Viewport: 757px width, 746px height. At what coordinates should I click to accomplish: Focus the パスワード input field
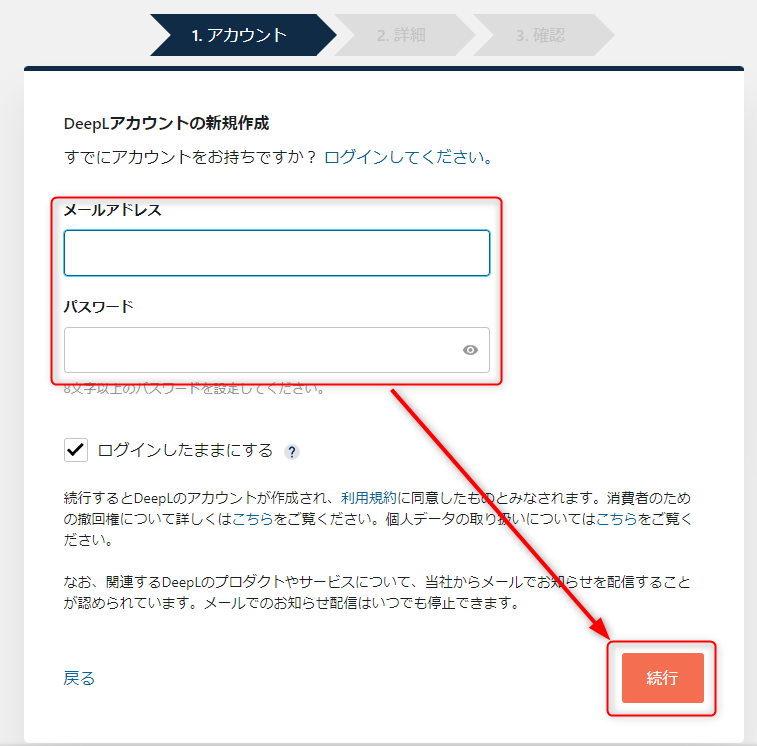277,350
